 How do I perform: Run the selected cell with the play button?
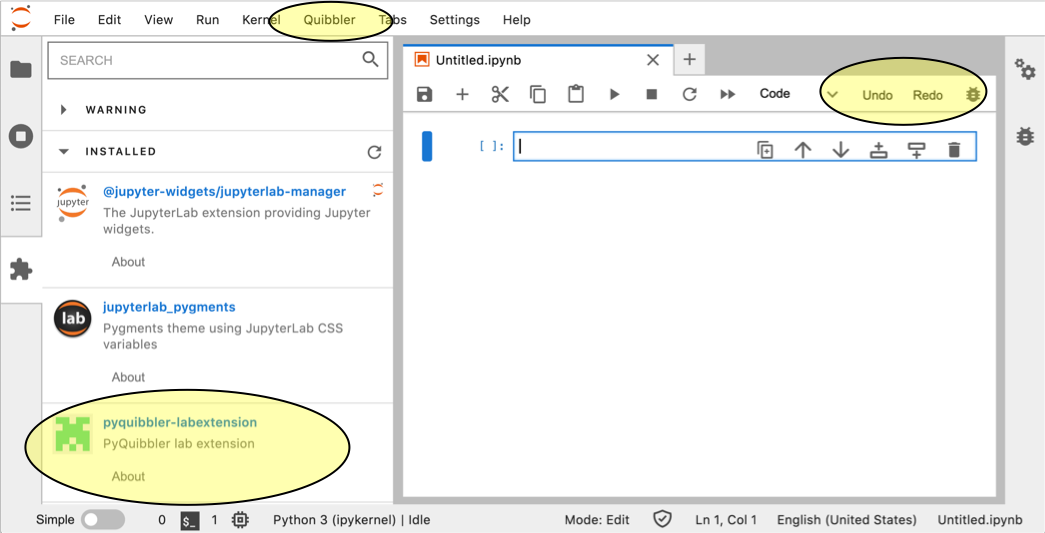click(614, 94)
